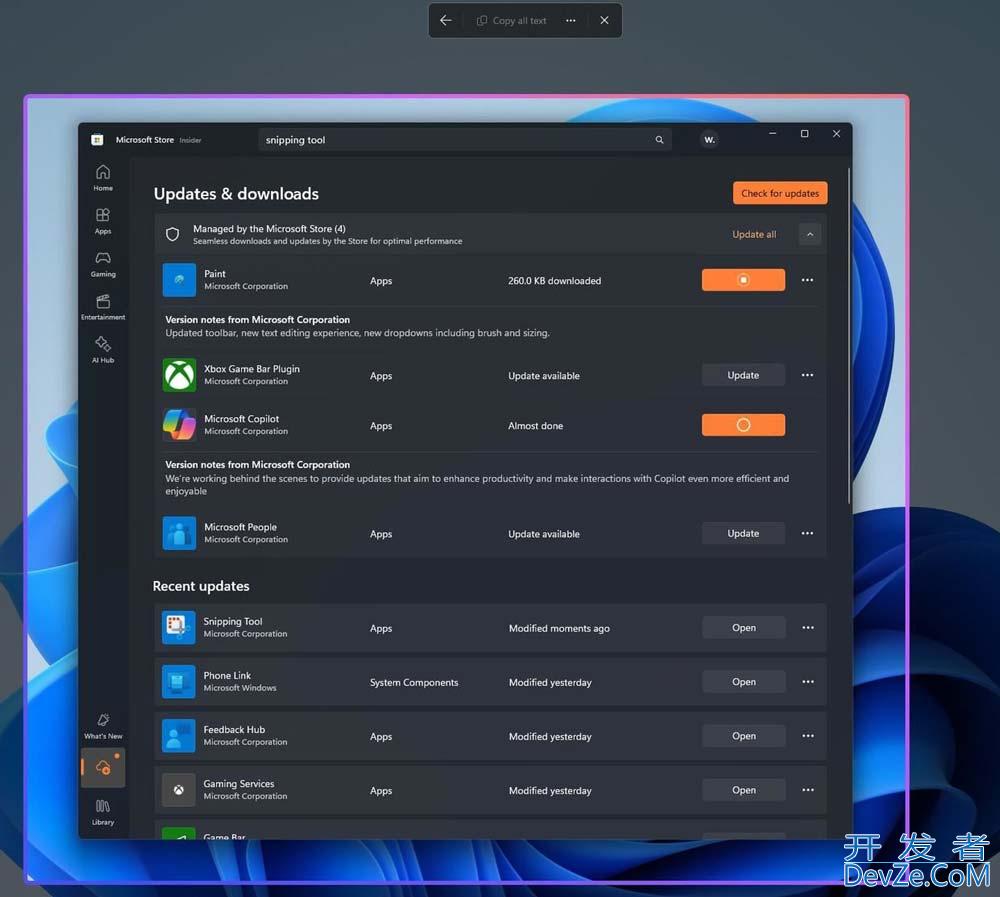Viewport: 1000px width, 897px height.
Task: Open Snipping Tool from recent updates
Action: pos(744,628)
